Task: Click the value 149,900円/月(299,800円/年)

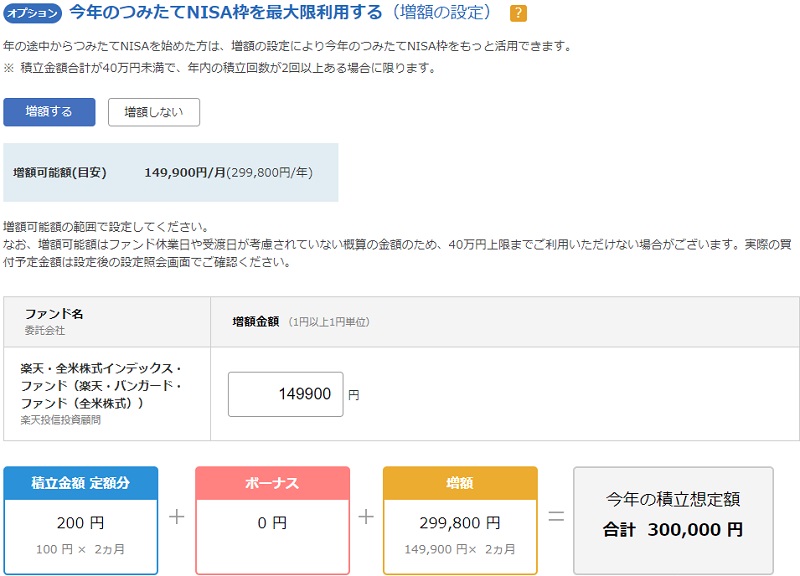Action: pos(228,172)
